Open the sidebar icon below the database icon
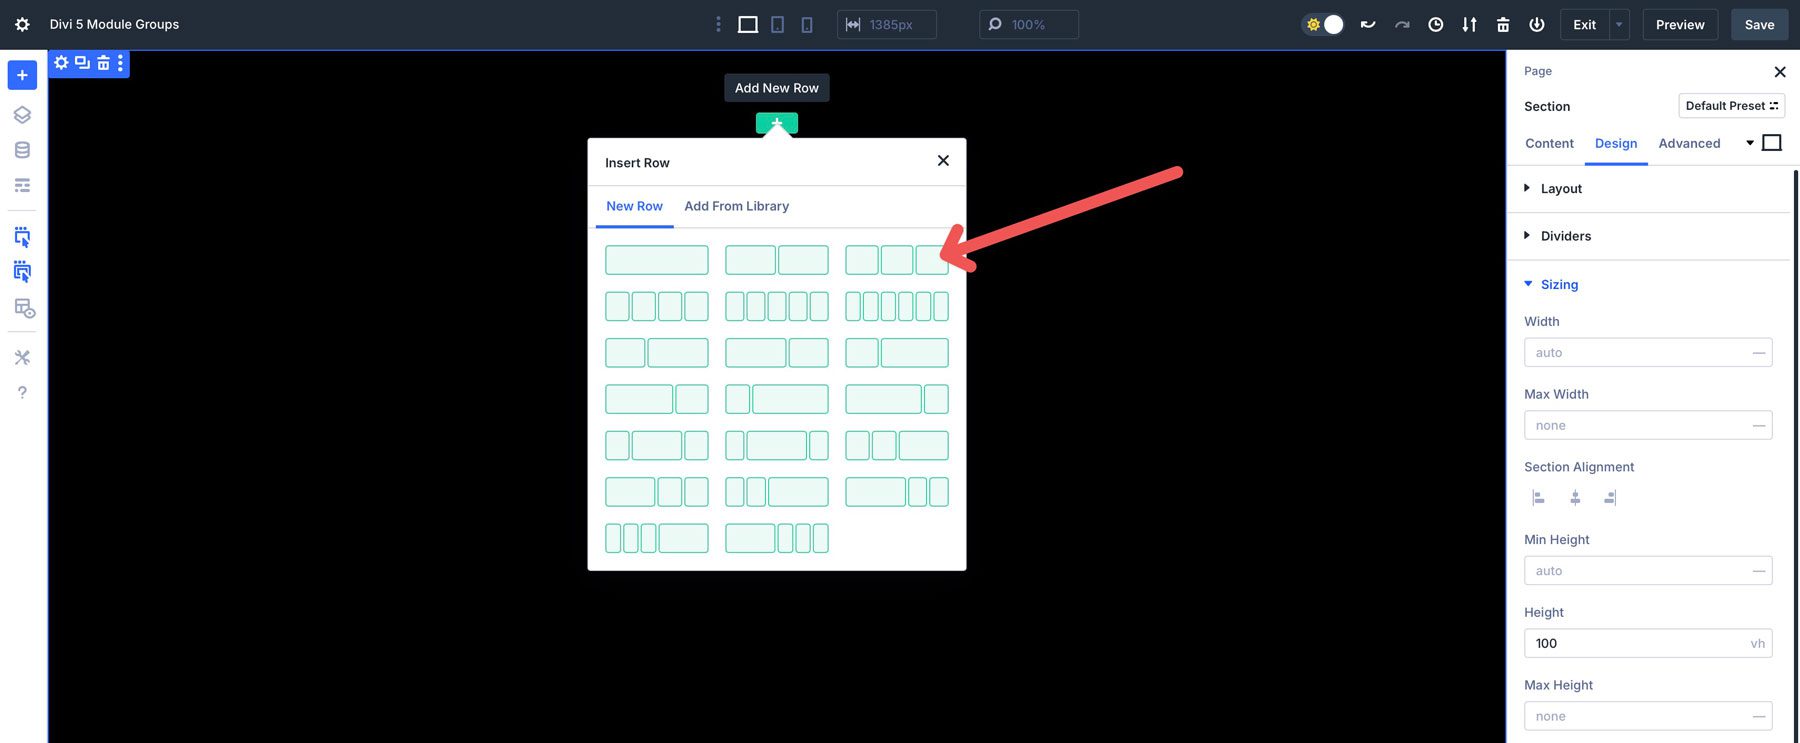The image size is (1800, 743). 22,185
